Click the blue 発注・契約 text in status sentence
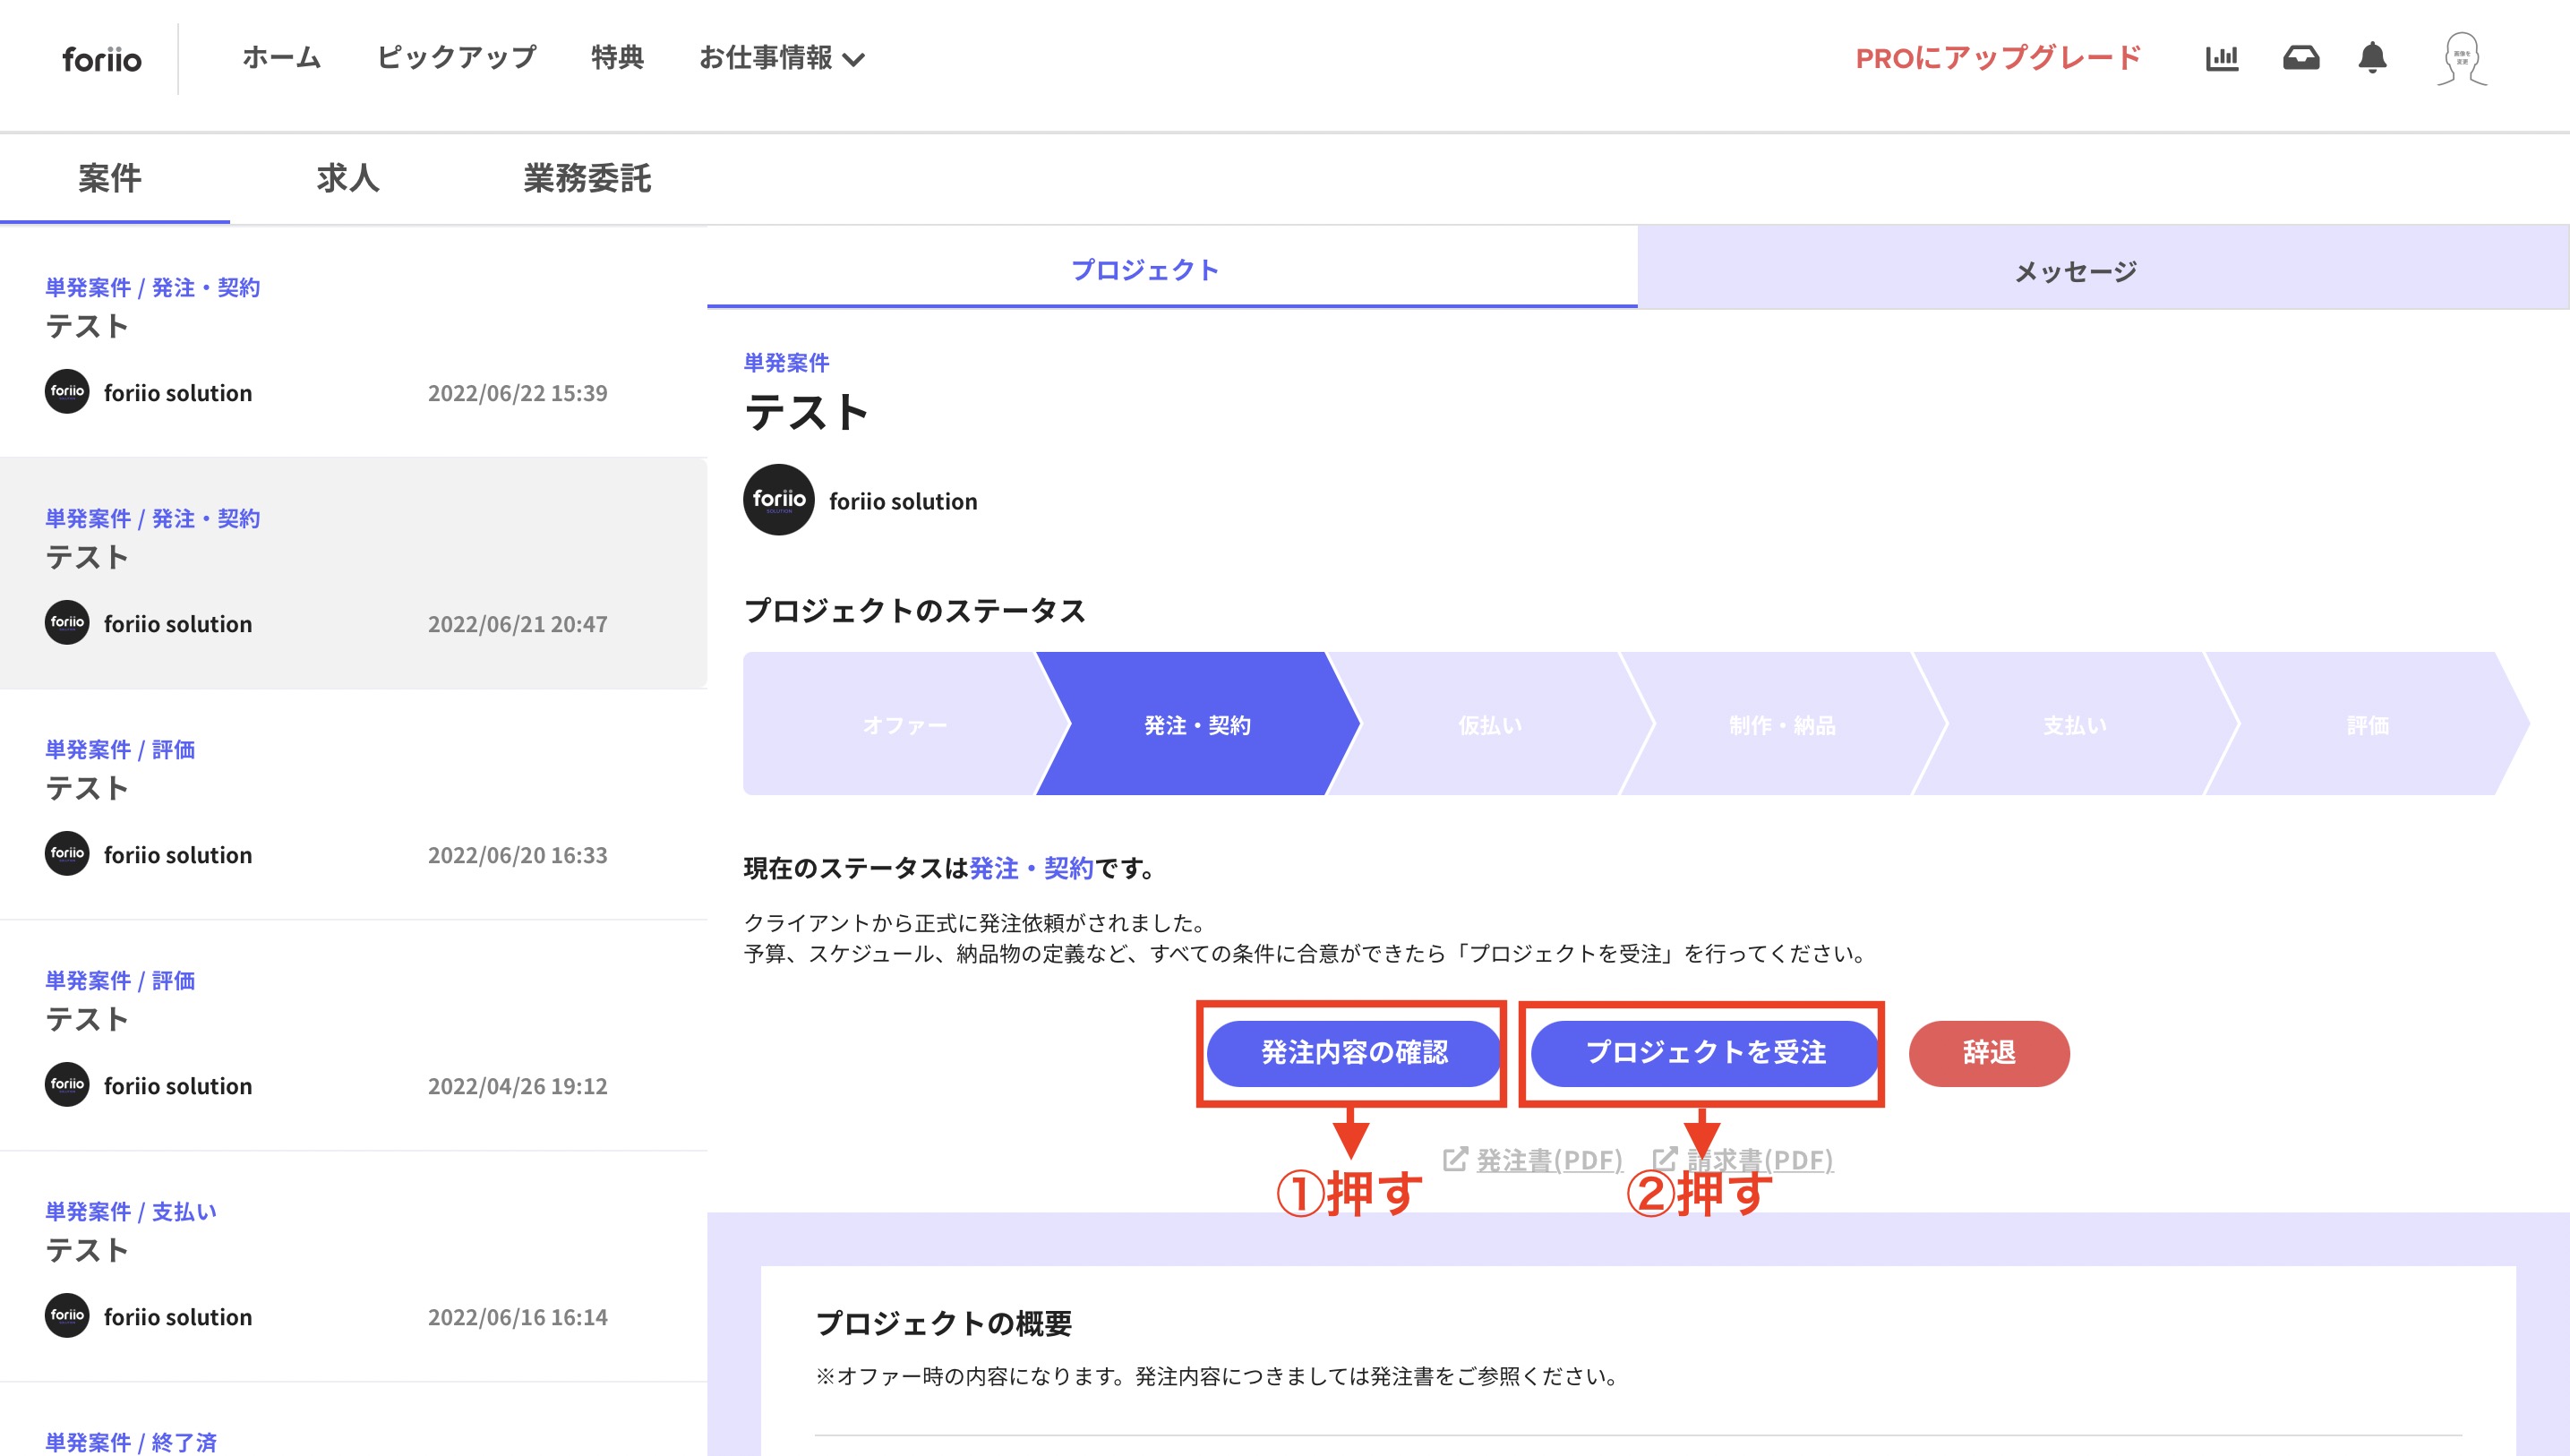This screenshot has height=1456, width=2570. coord(1031,868)
